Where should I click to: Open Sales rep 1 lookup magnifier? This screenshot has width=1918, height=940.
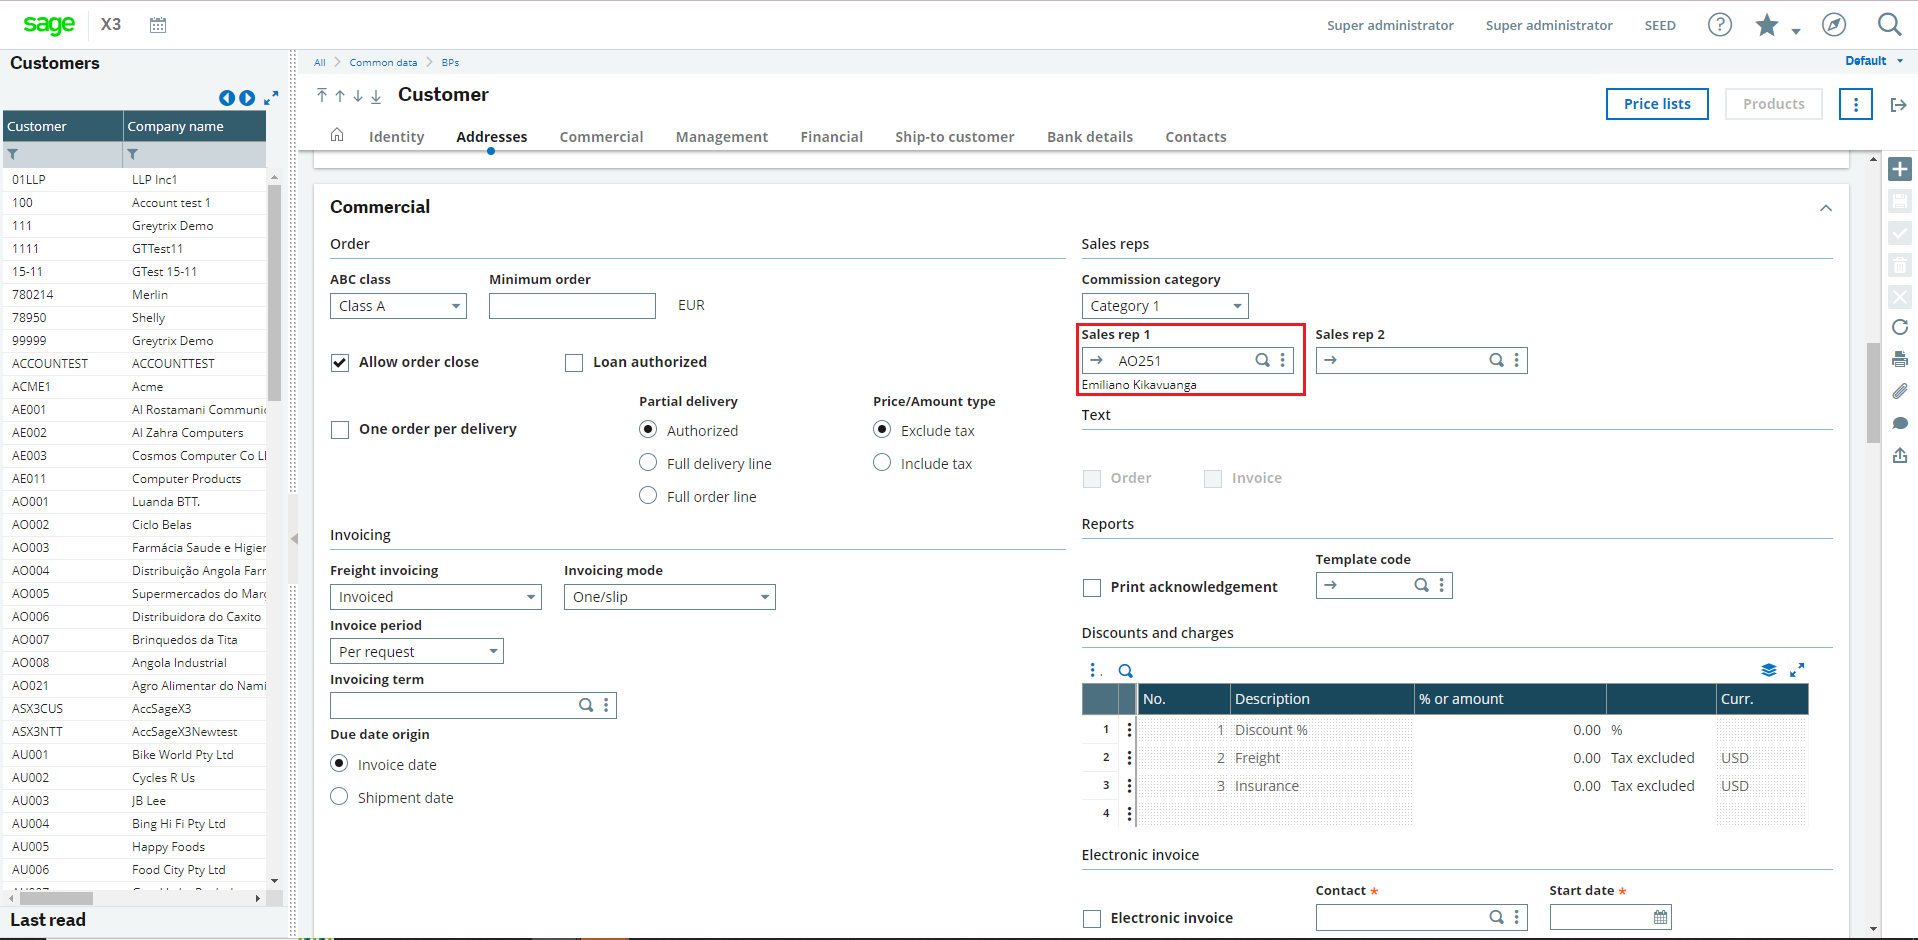(1262, 360)
